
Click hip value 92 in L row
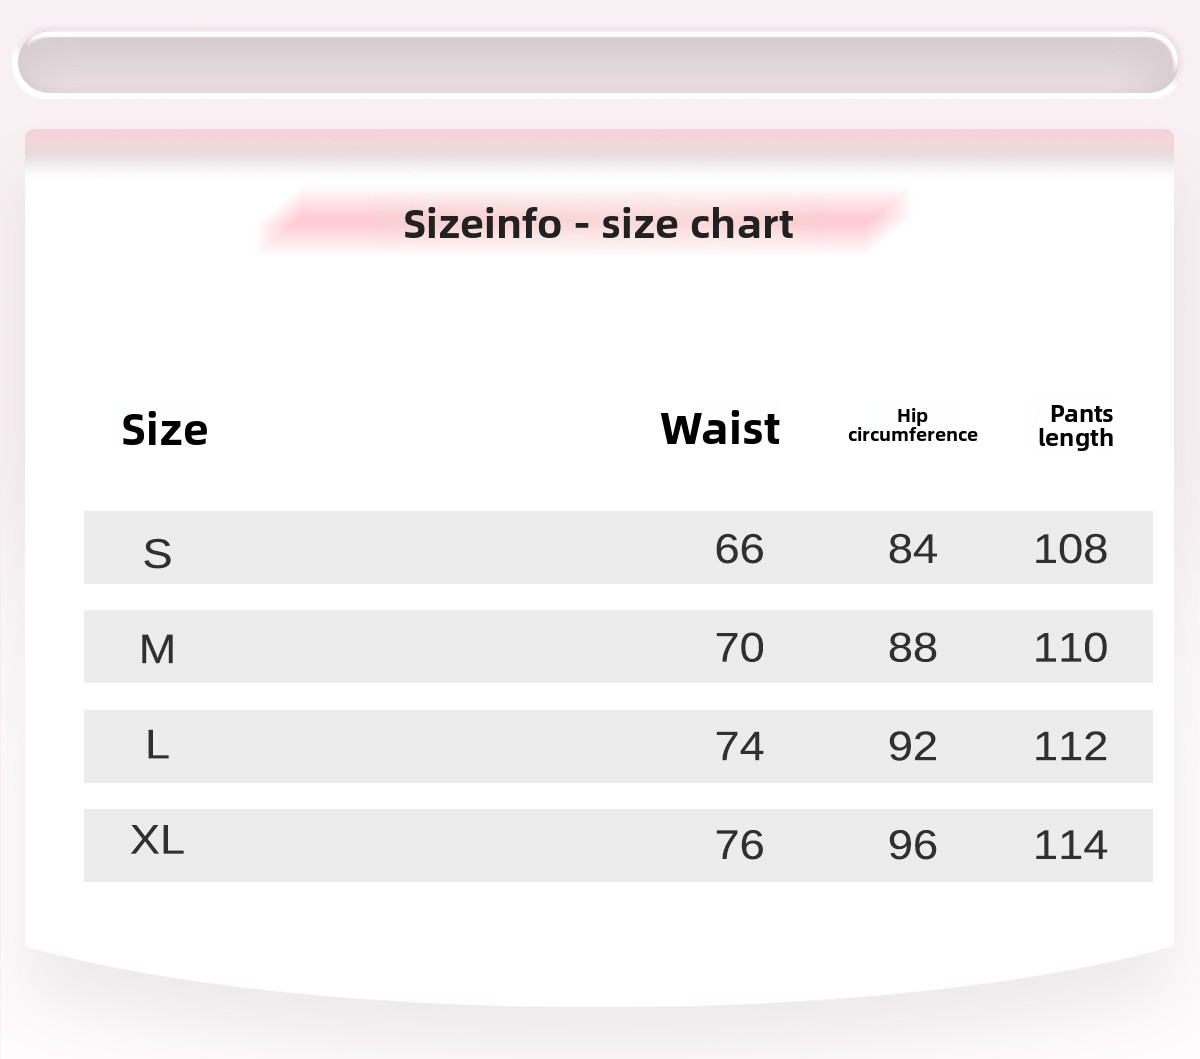(x=912, y=747)
